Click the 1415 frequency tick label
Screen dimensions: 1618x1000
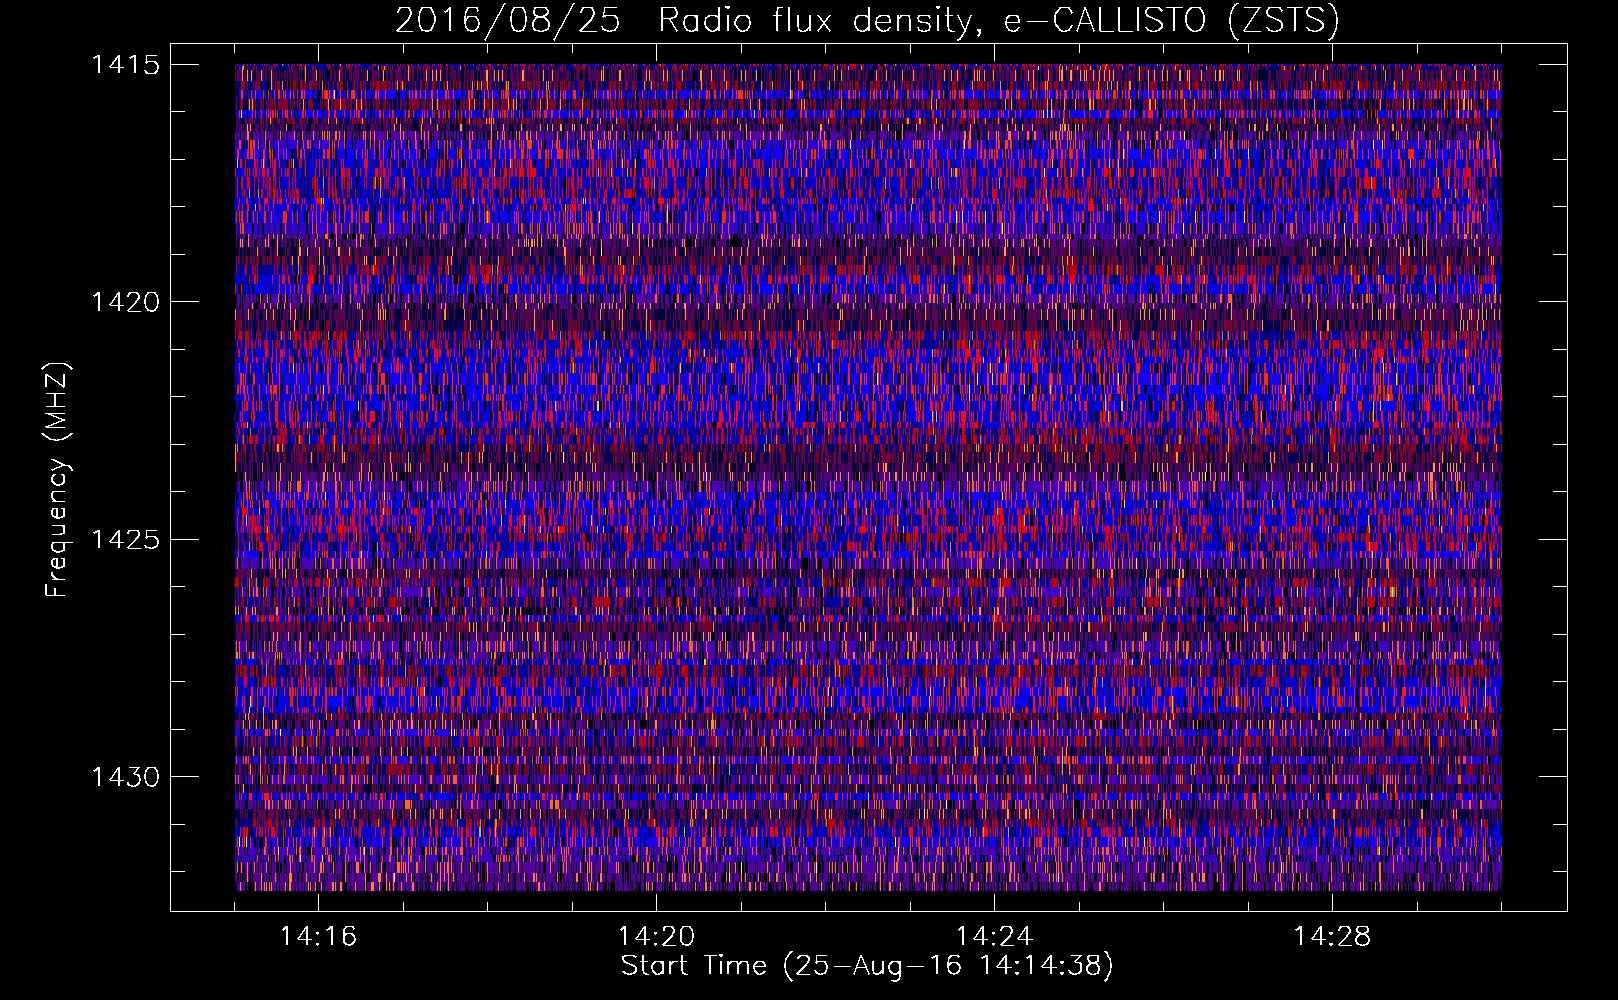coord(125,65)
